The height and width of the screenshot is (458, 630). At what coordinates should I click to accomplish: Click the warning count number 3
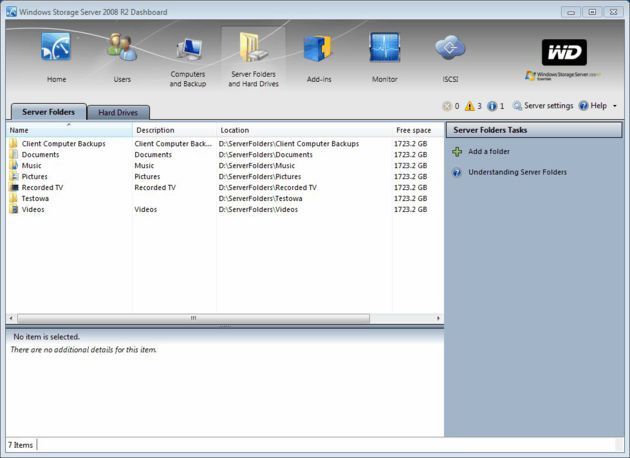(479, 106)
